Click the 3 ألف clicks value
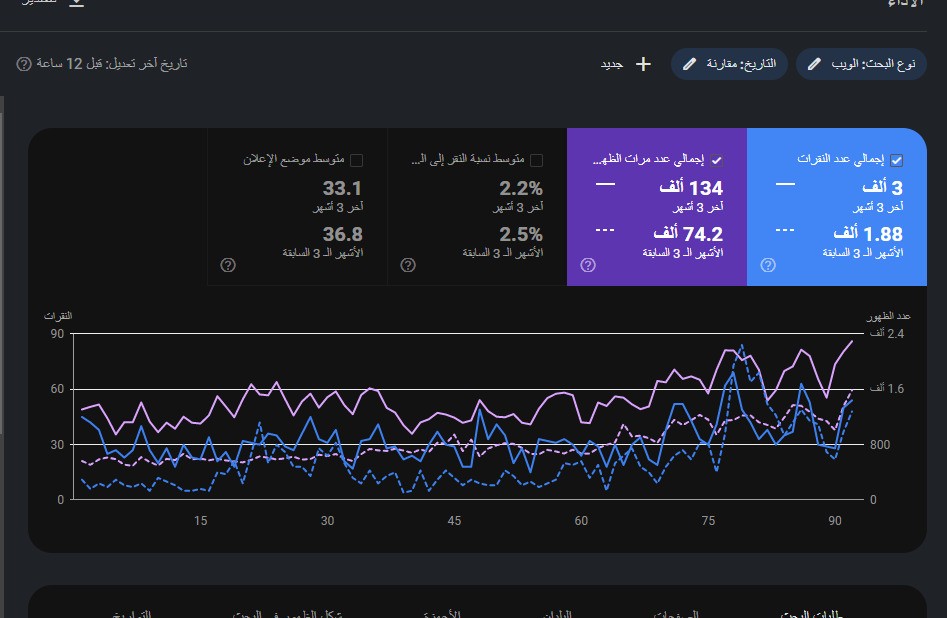The height and width of the screenshot is (618, 947). (x=882, y=187)
